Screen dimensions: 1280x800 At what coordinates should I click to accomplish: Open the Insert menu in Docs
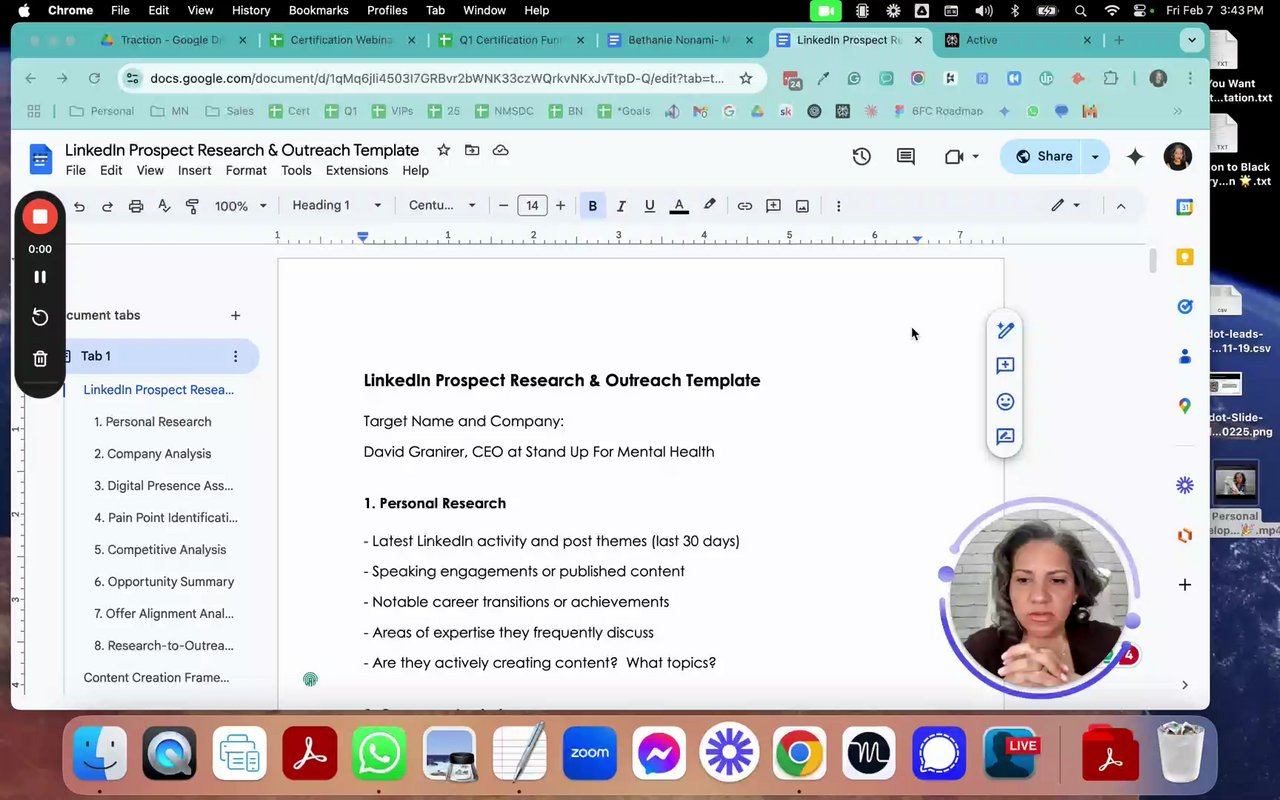pos(195,170)
